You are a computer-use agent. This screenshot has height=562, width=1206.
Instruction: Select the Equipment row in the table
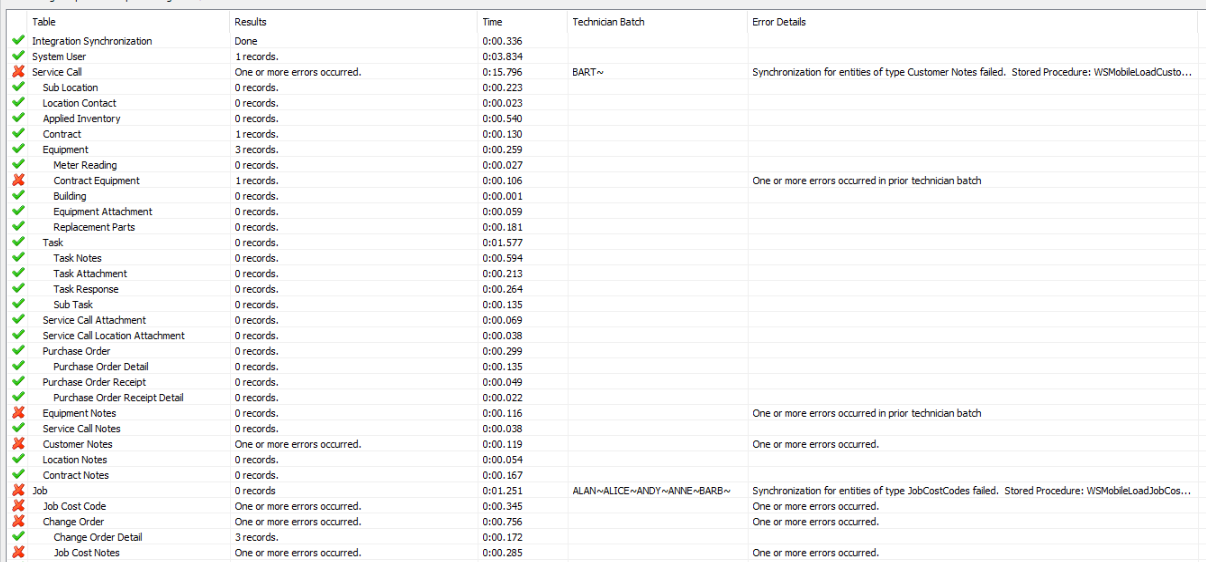click(x=65, y=150)
